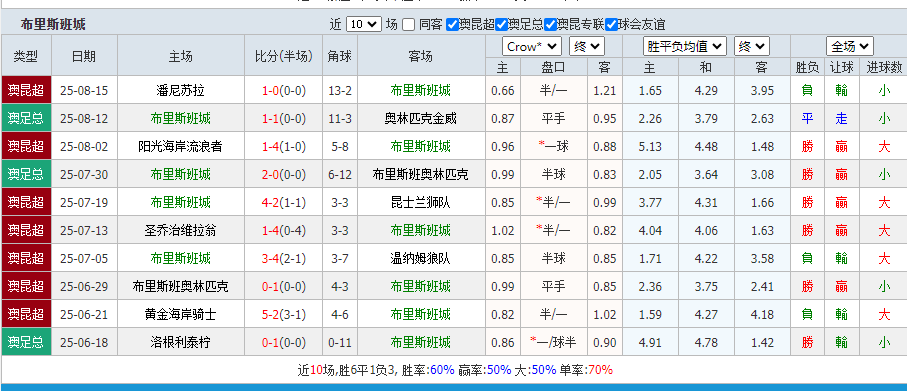Select the date cell 25-07-19
The height and width of the screenshot is (391, 907).
point(84,202)
